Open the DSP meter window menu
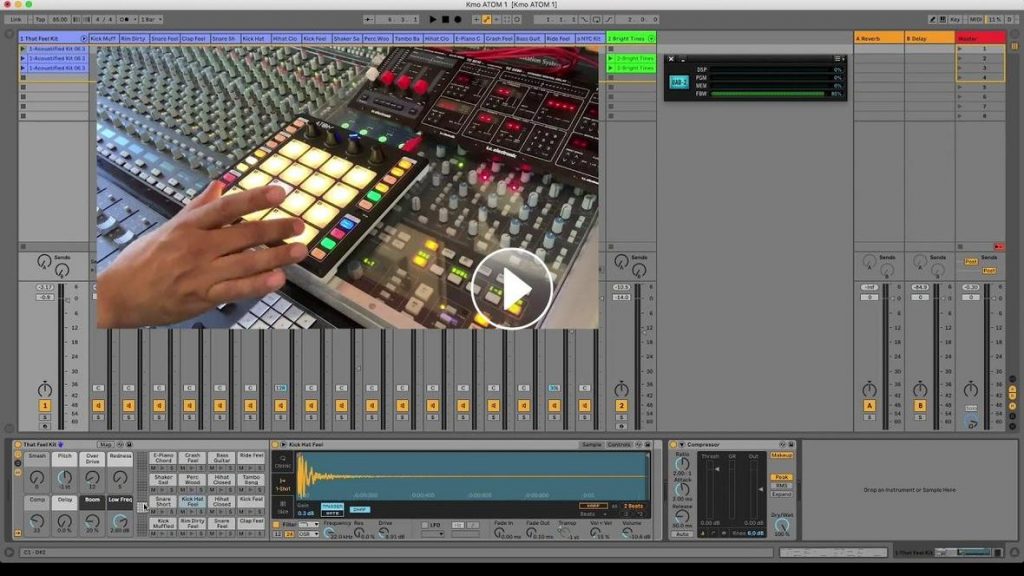Image resolution: width=1024 pixels, height=576 pixels. [x=839, y=59]
